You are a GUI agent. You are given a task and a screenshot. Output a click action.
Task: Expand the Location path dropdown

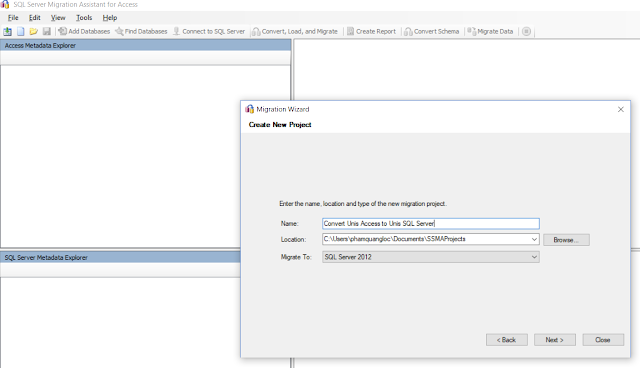pyautogui.click(x=534, y=239)
